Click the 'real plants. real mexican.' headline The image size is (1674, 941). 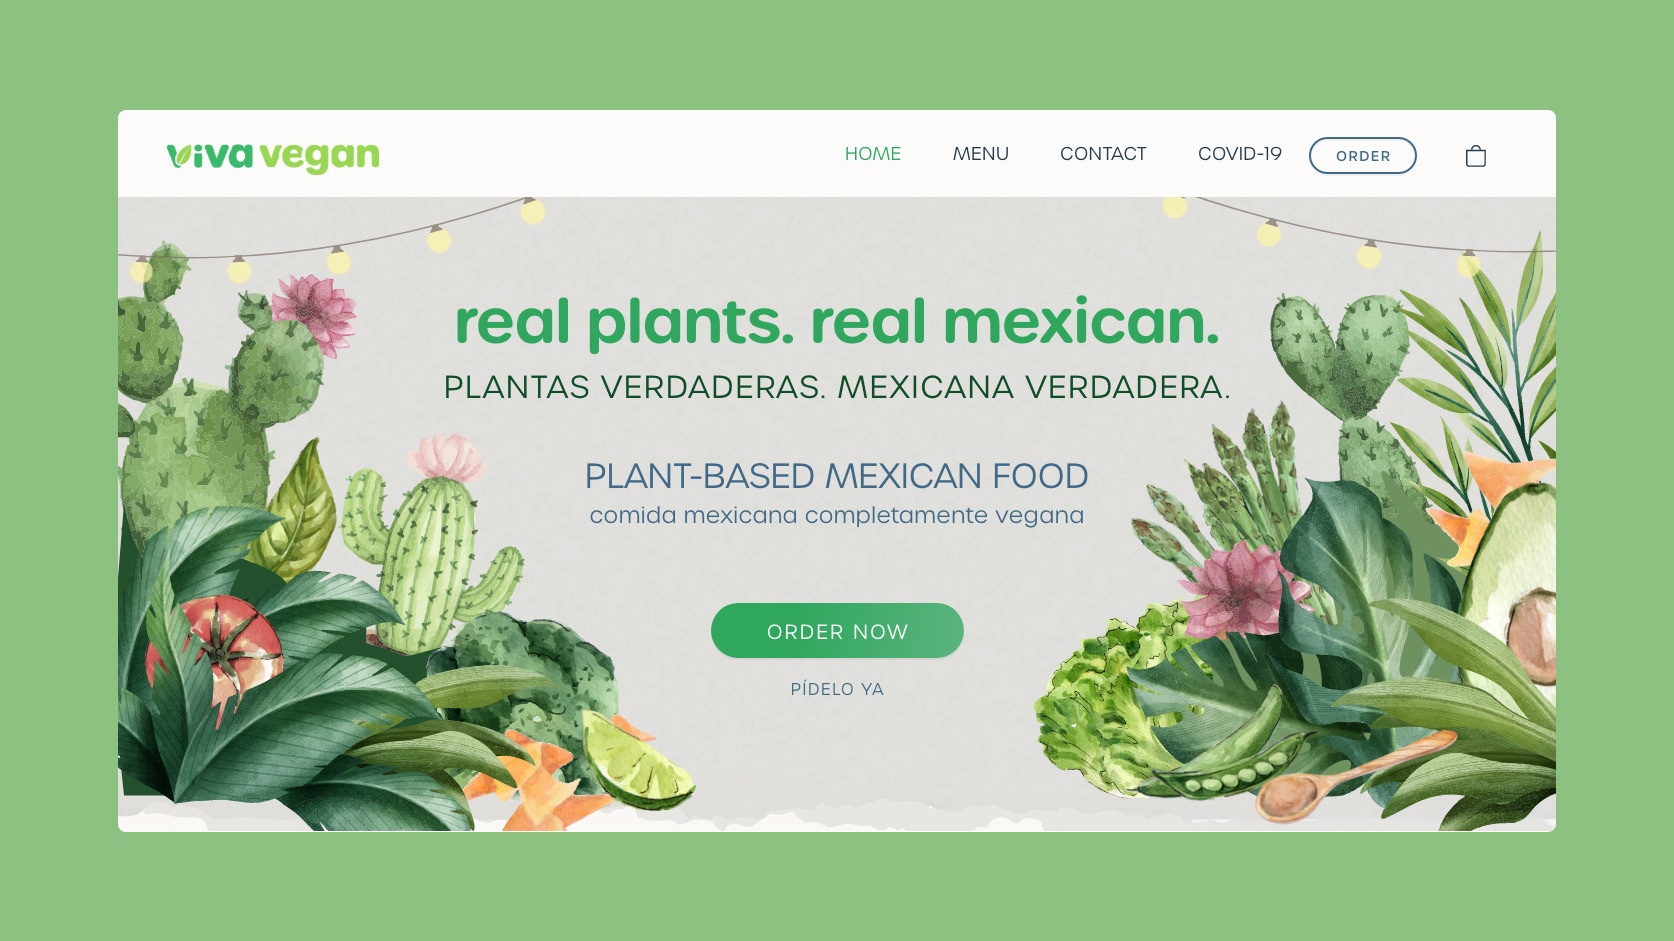point(837,322)
